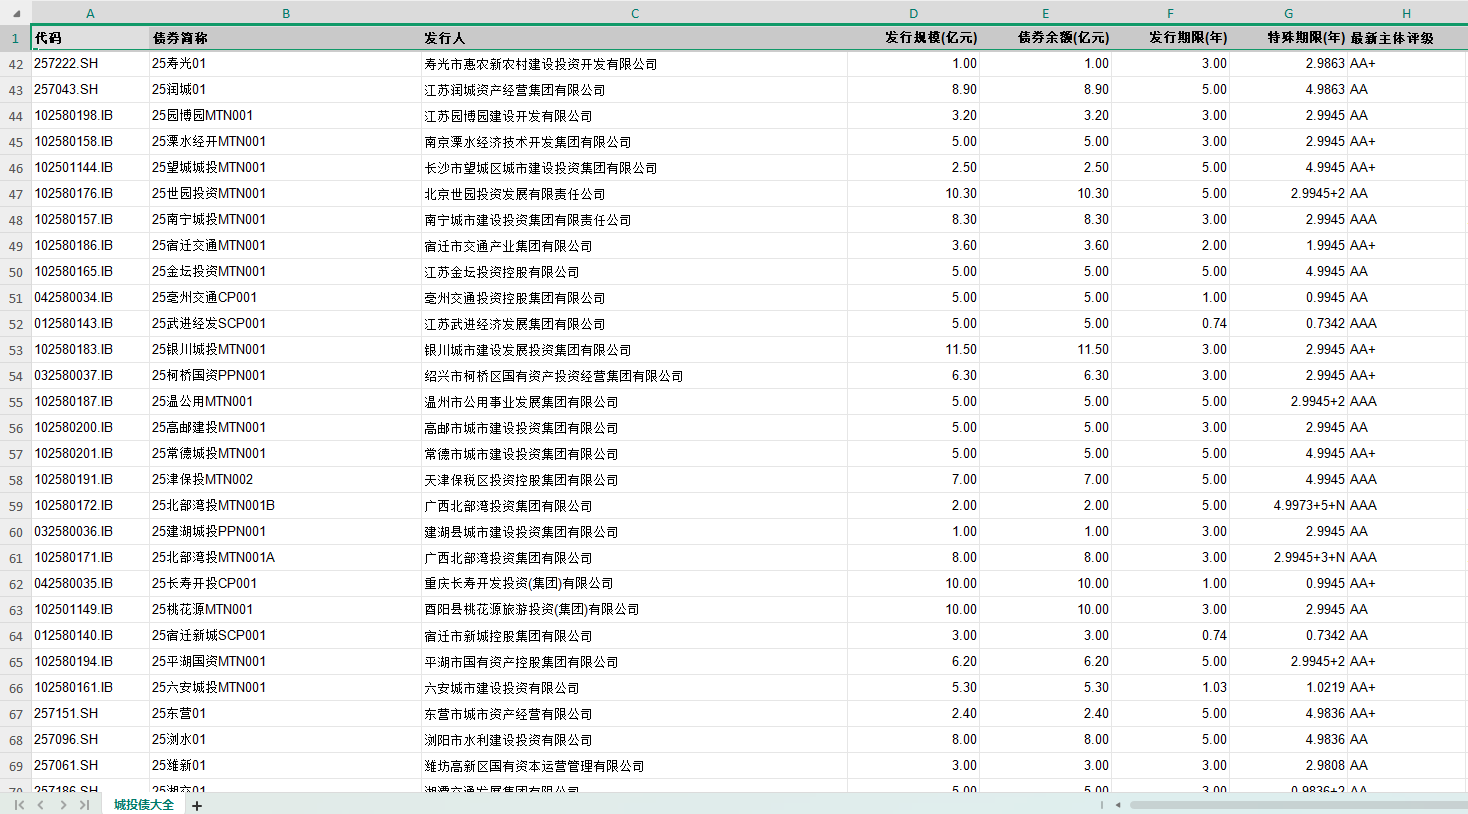Add a new sheet with plus icon
Screen dimensions: 1468x814
tap(197, 805)
